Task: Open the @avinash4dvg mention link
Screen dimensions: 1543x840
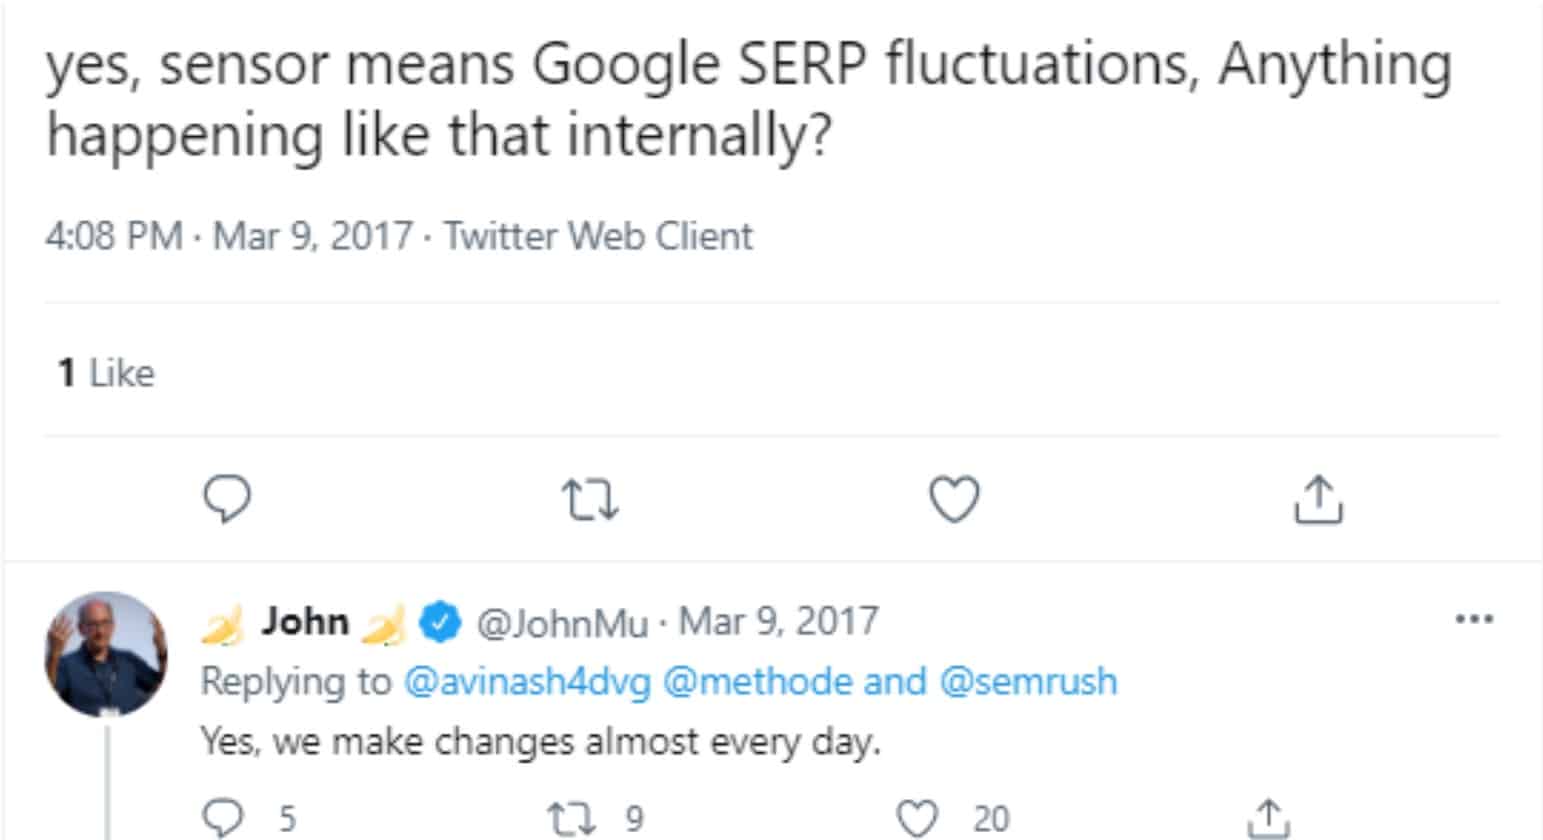Action: click(526, 682)
